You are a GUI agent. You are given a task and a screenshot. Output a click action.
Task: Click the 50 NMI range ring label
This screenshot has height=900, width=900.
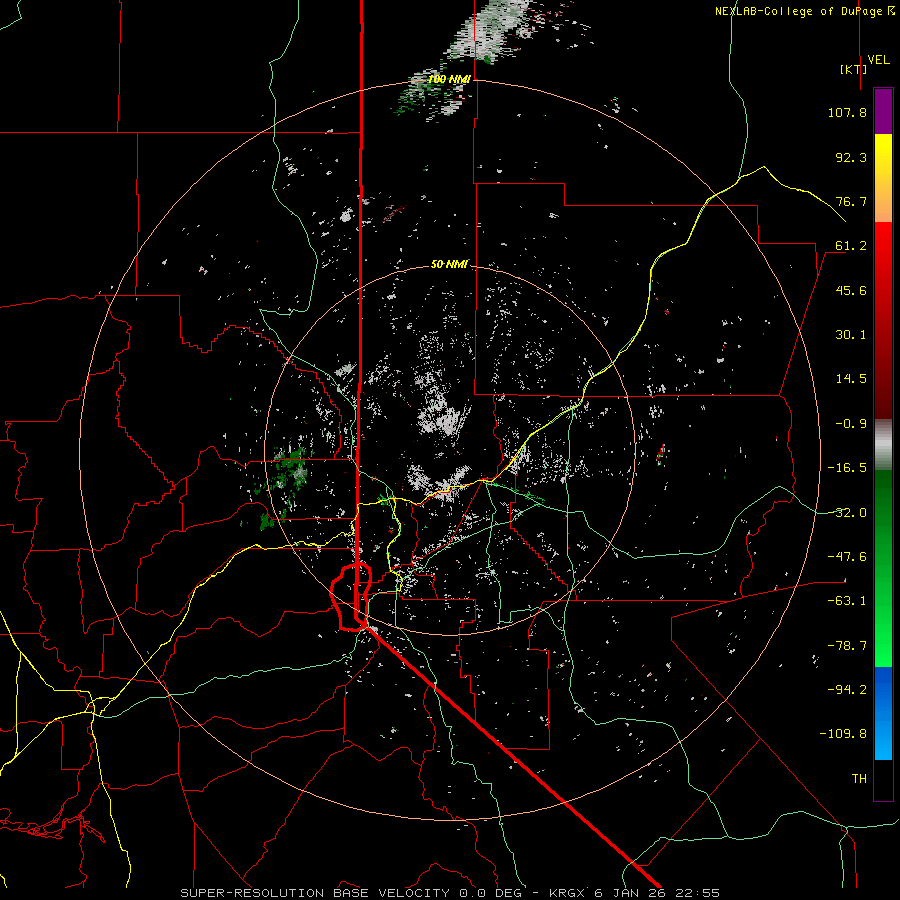[449, 265]
